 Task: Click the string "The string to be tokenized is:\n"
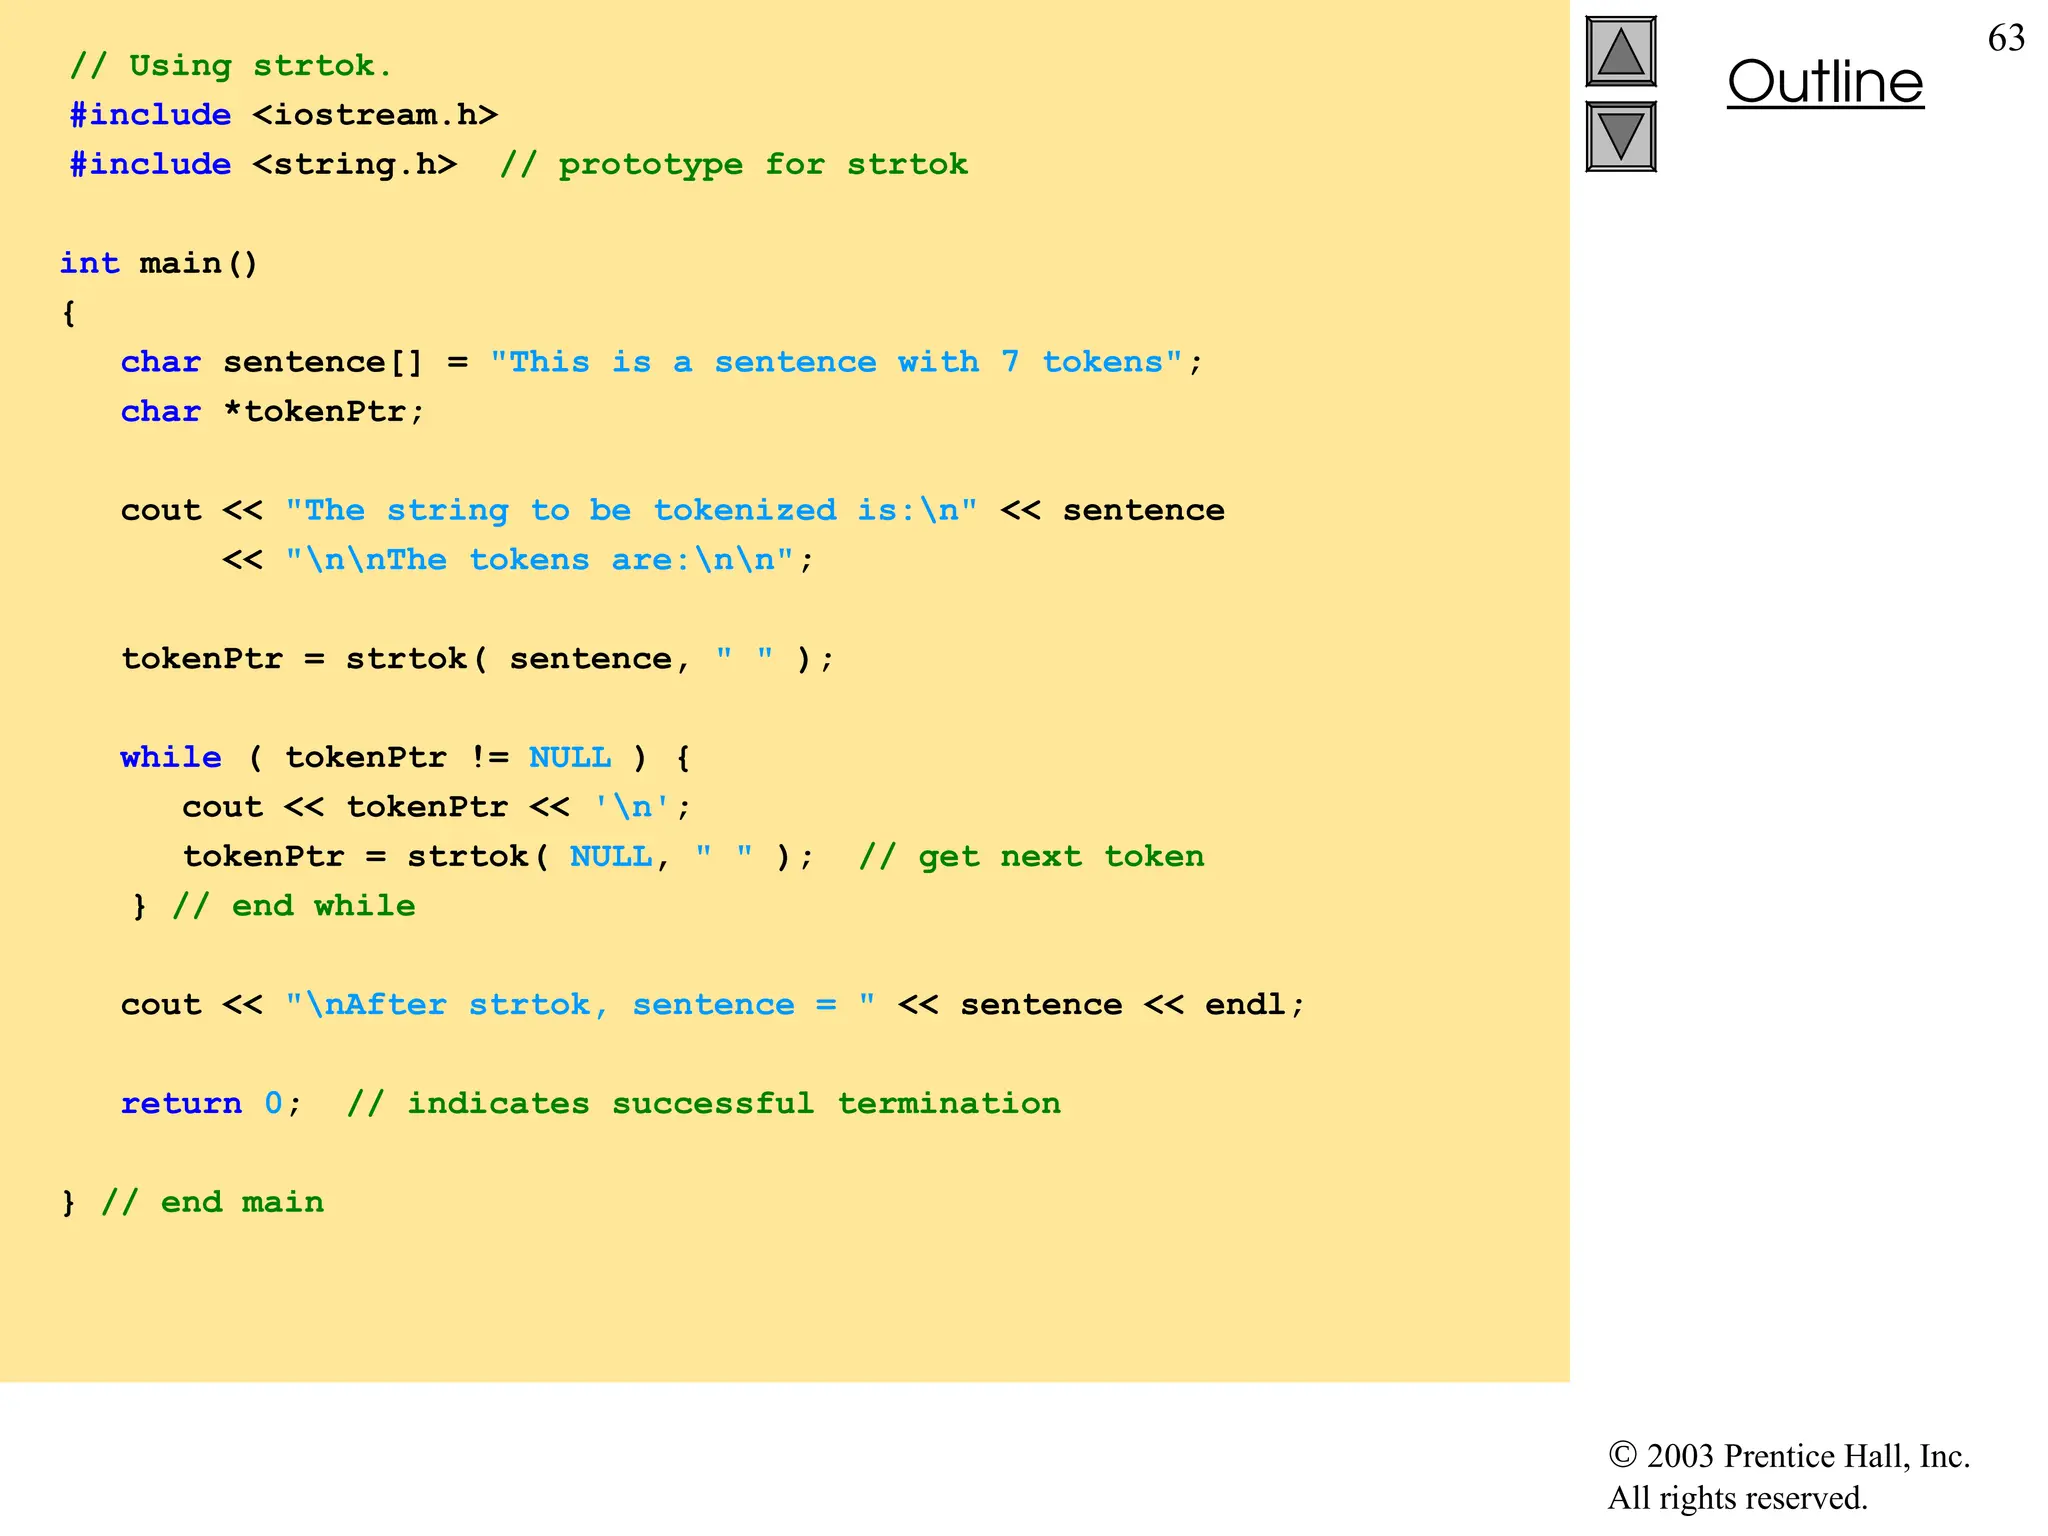631,511
